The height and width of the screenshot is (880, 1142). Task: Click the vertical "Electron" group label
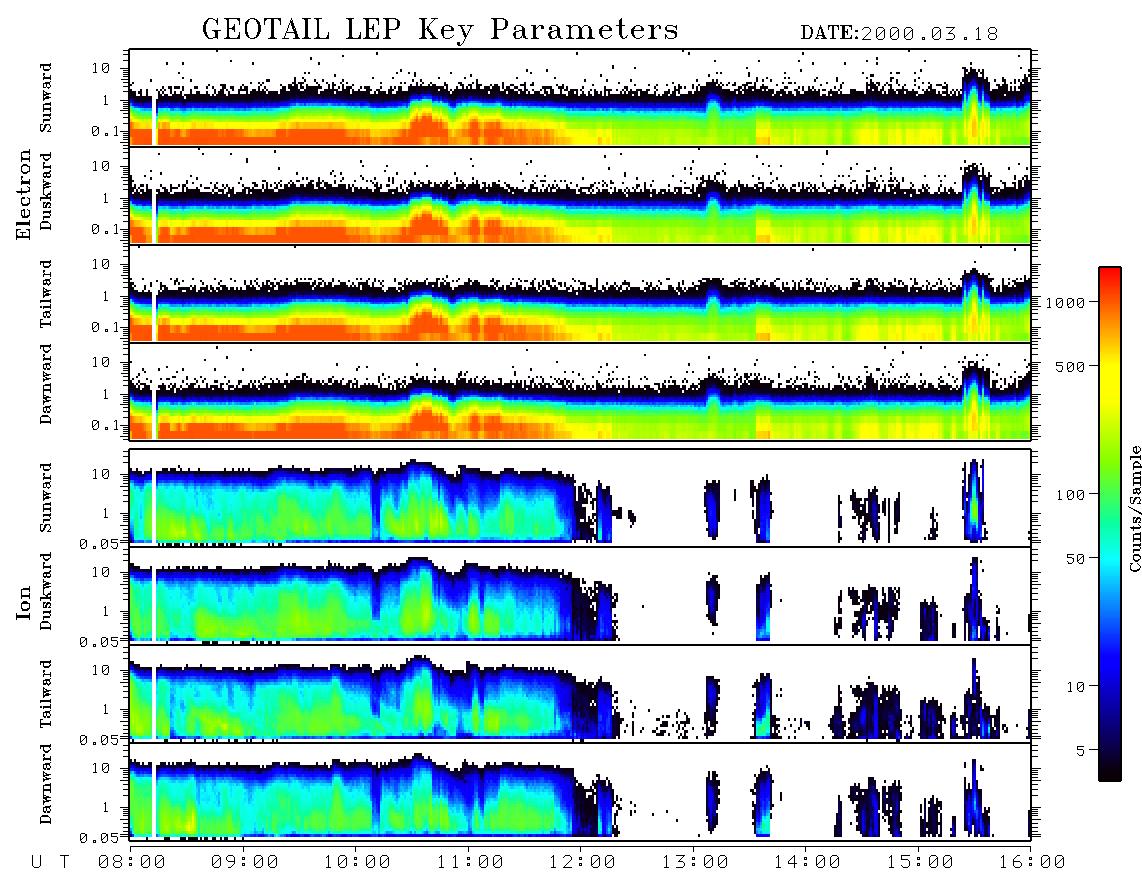[24, 194]
